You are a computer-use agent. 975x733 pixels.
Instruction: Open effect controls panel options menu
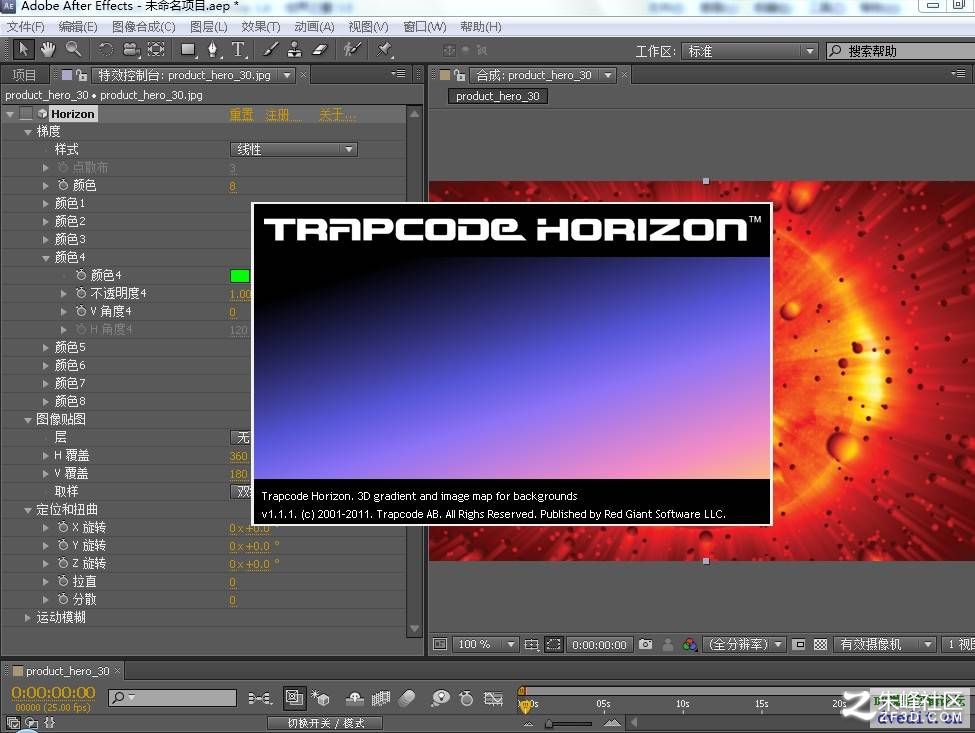click(x=399, y=74)
